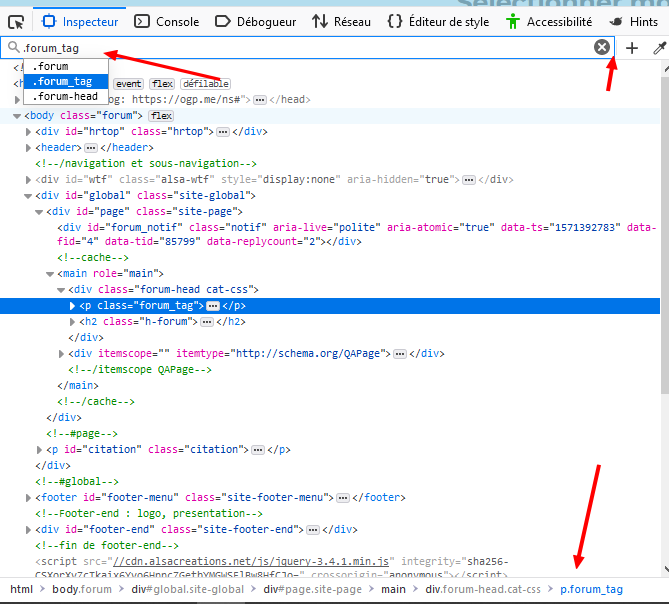Collapse the main role=main node
Image resolution: width=669 pixels, height=604 pixels.
50,274
